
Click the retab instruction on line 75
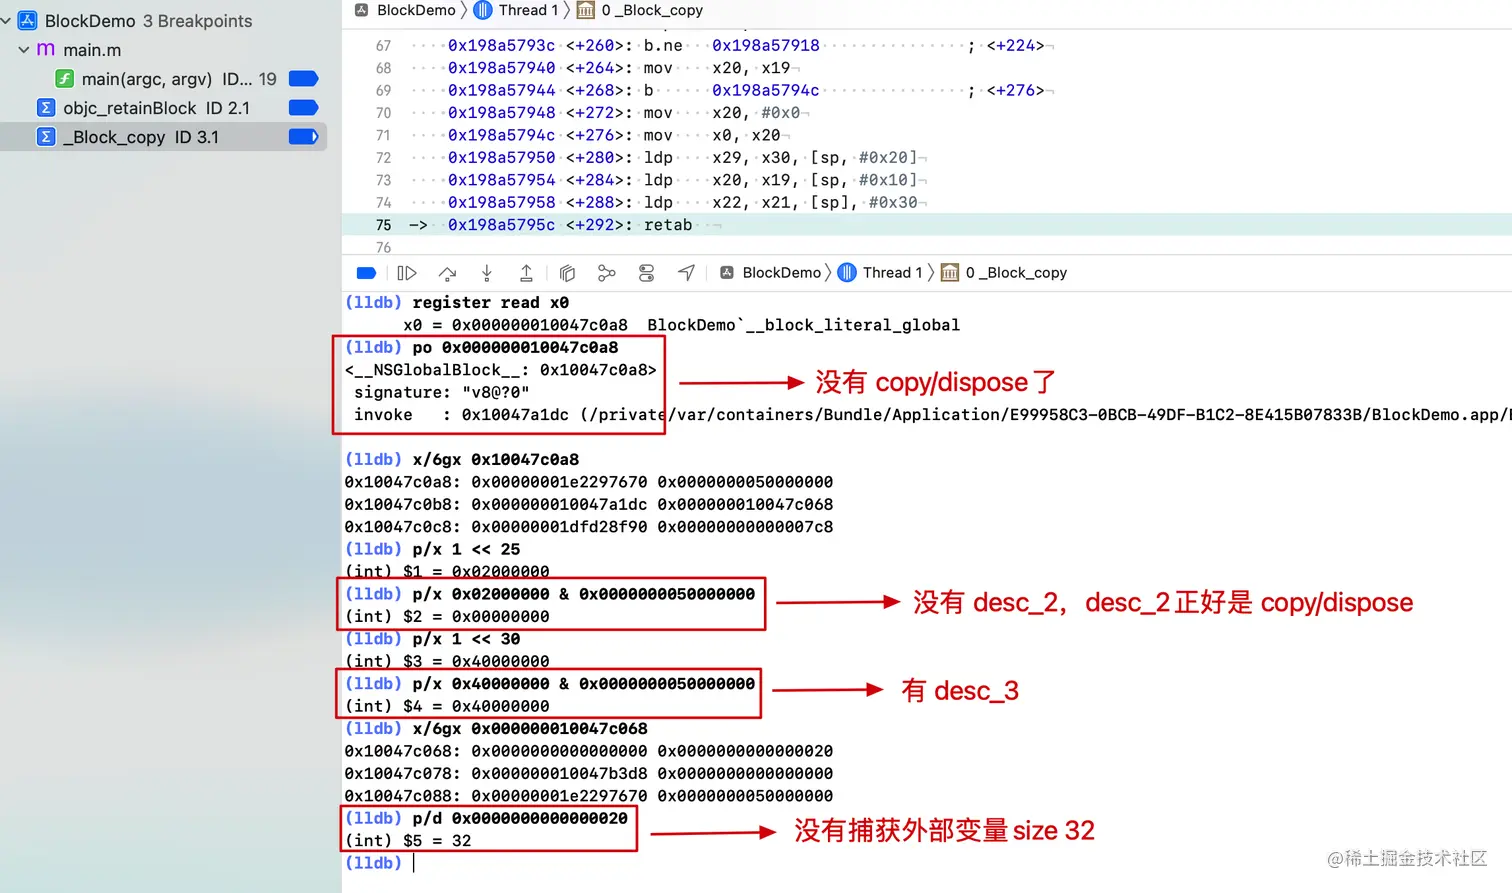point(668,225)
